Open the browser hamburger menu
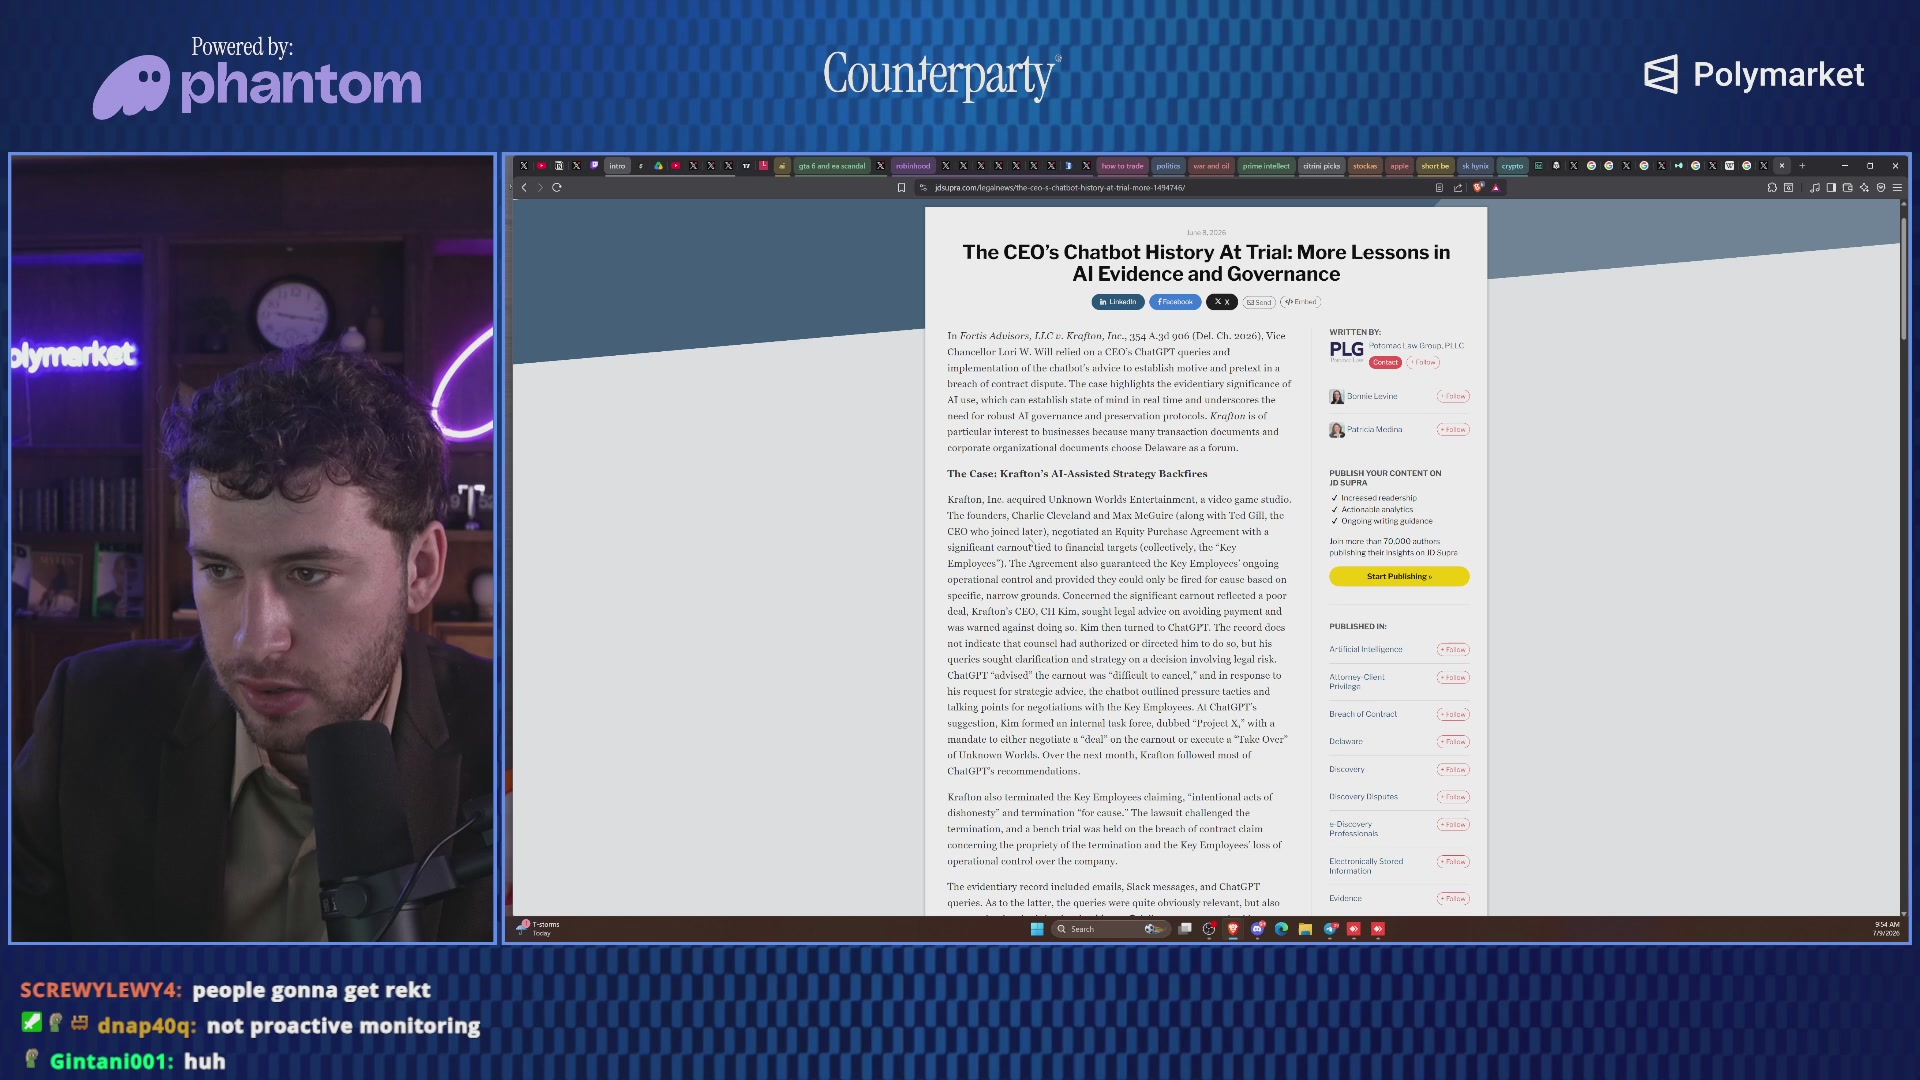 (x=1897, y=187)
